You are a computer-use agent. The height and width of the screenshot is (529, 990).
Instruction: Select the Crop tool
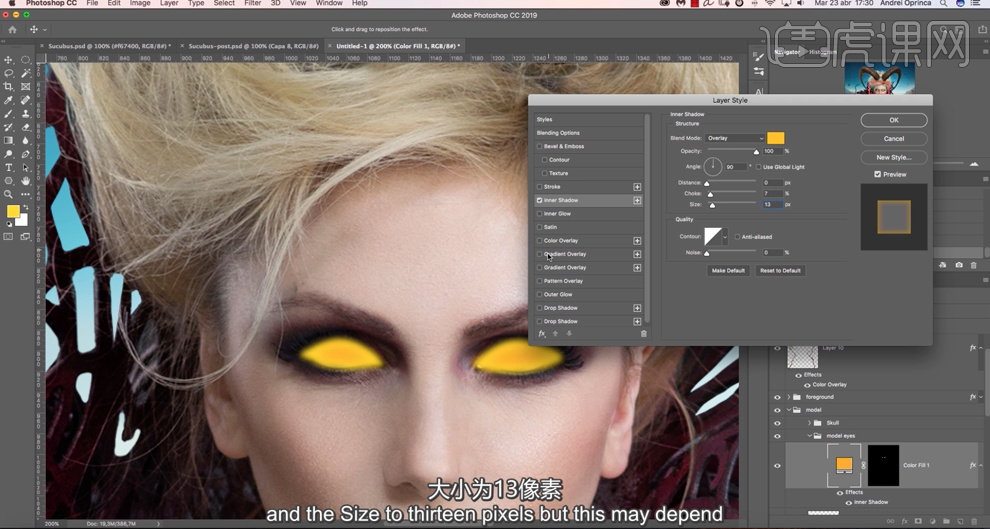(9, 87)
